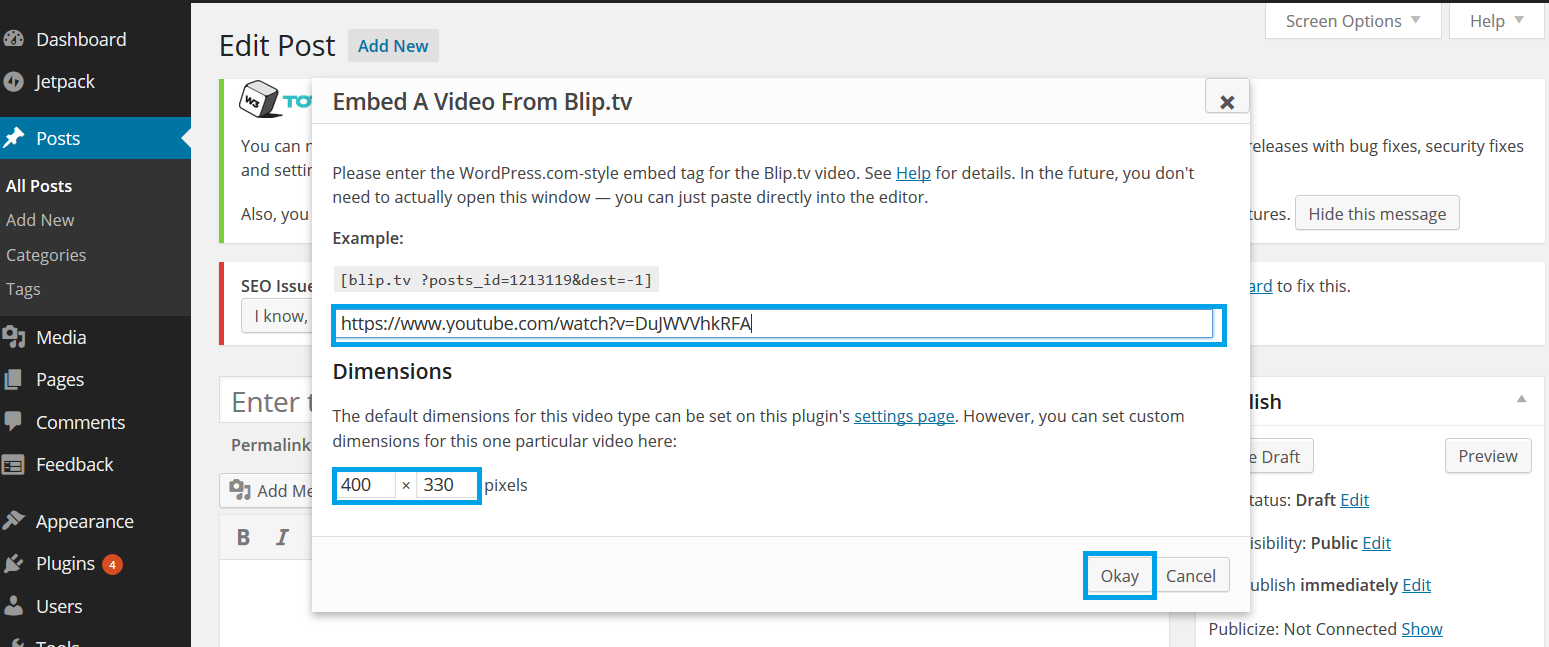Viewport: 1549px width, 647px height.
Task: Click the Dimensions heading
Action: (x=392, y=371)
